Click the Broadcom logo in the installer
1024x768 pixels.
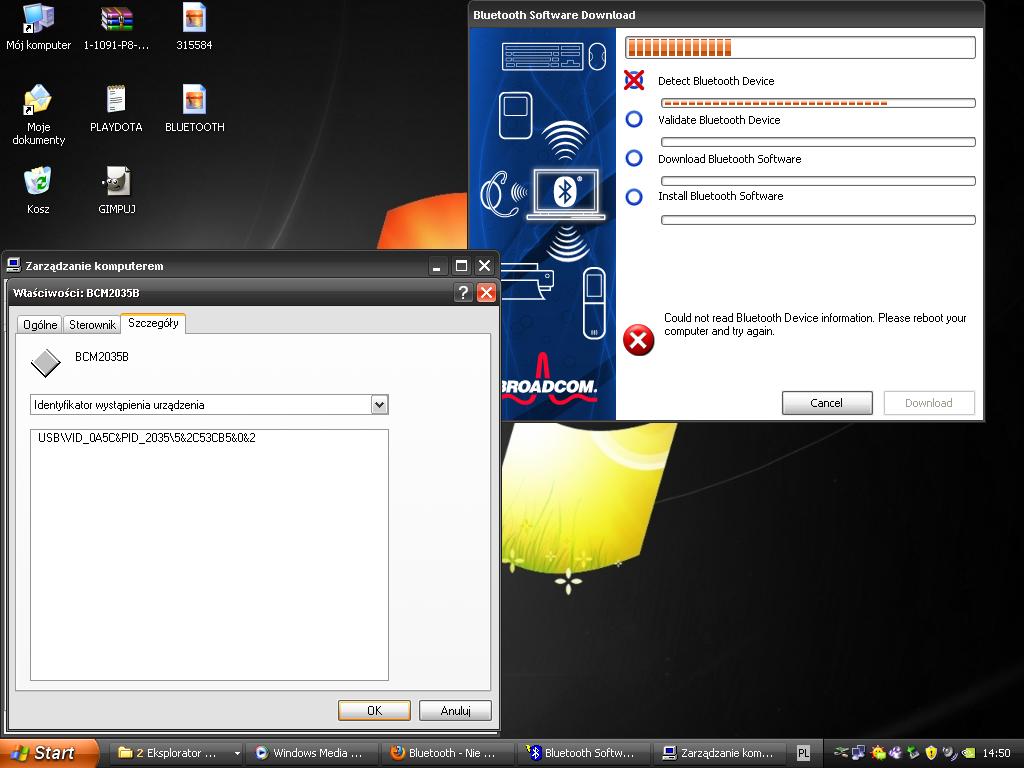[x=549, y=380]
